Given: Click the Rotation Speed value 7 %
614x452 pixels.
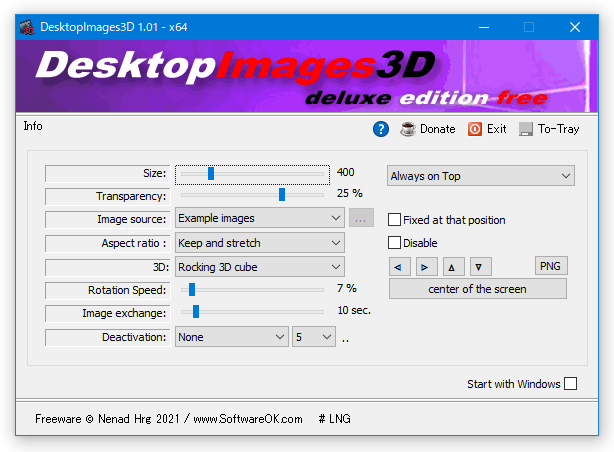Looking at the screenshot, I should (347, 288).
